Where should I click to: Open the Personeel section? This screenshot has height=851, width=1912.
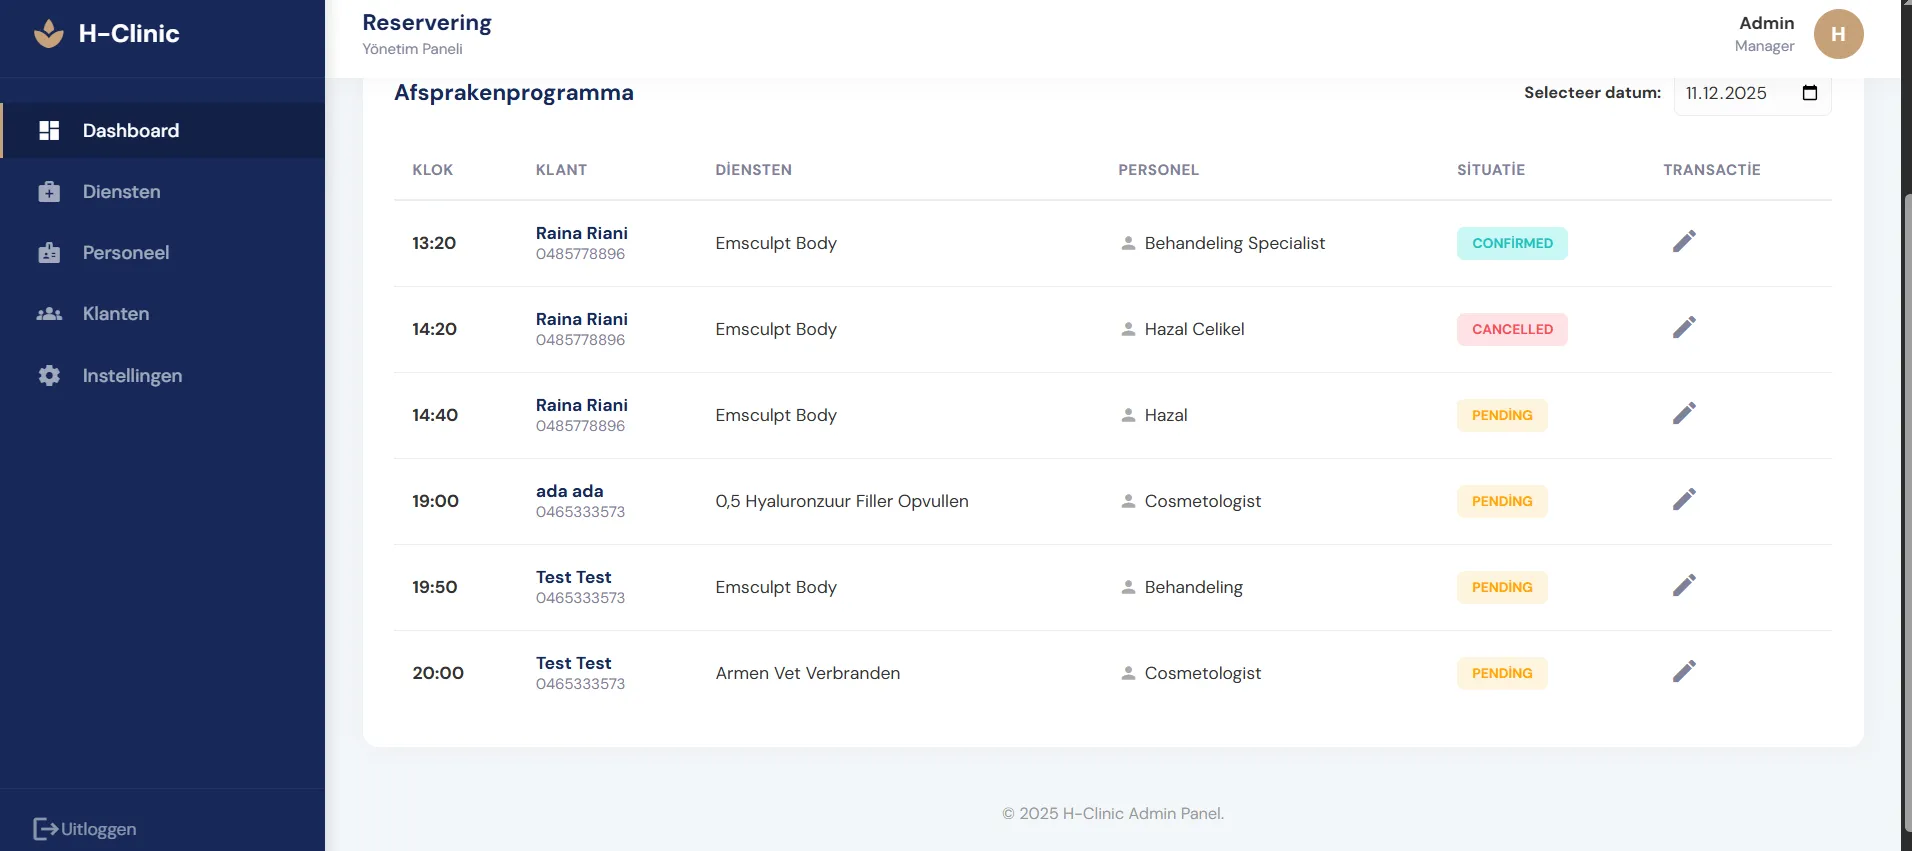click(125, 253)
